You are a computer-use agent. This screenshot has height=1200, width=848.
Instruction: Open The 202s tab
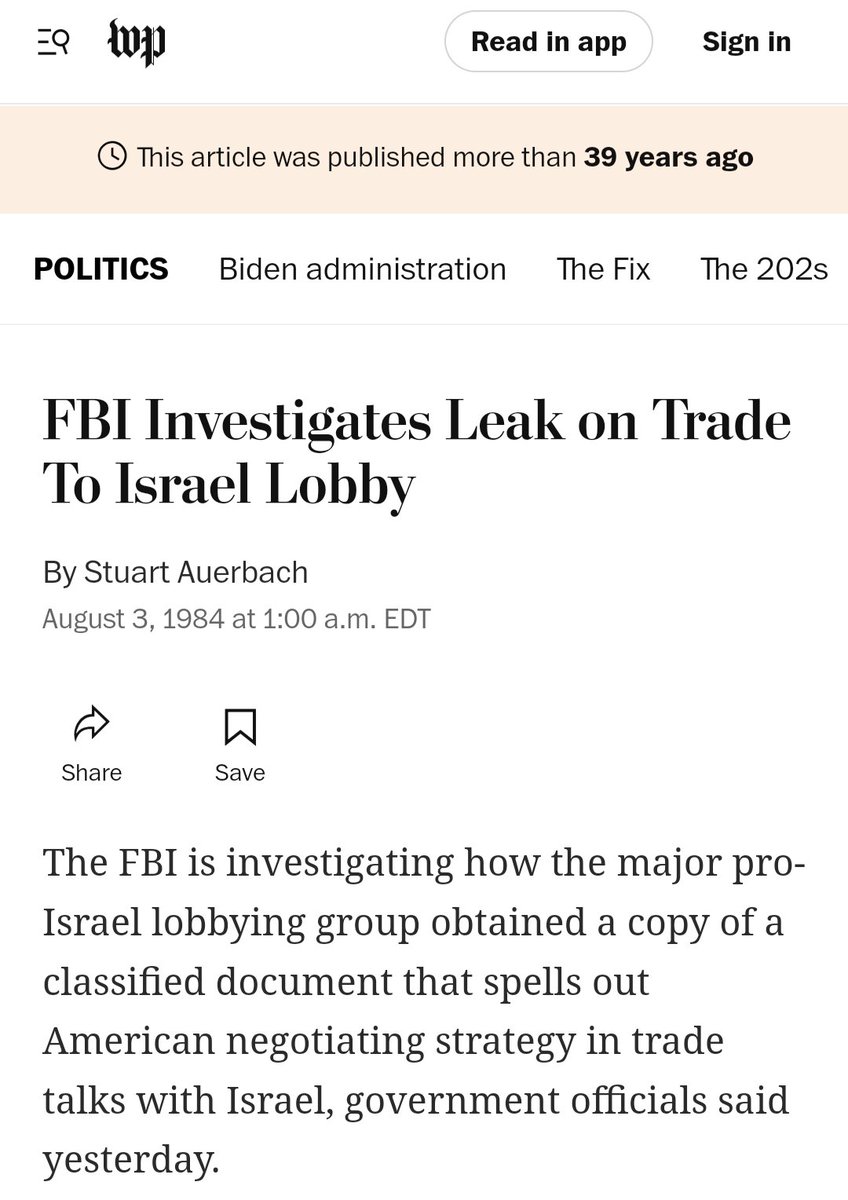click(764, 269)
